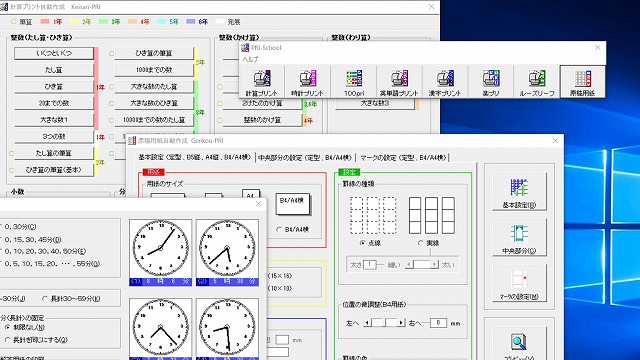Click マークの設定(M) icon button in Genkou-PRI
The image size is (640, 360).
[519, 283]
